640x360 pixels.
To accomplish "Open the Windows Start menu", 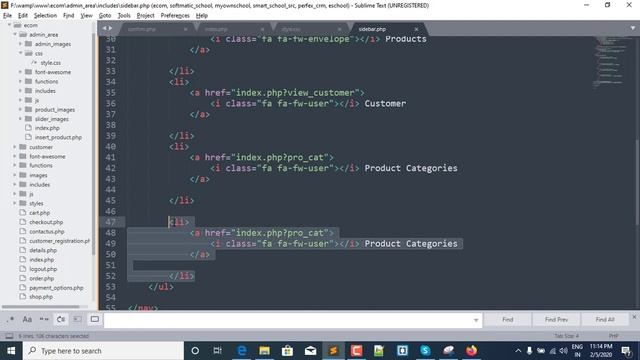I will click(x=11, y=351).
